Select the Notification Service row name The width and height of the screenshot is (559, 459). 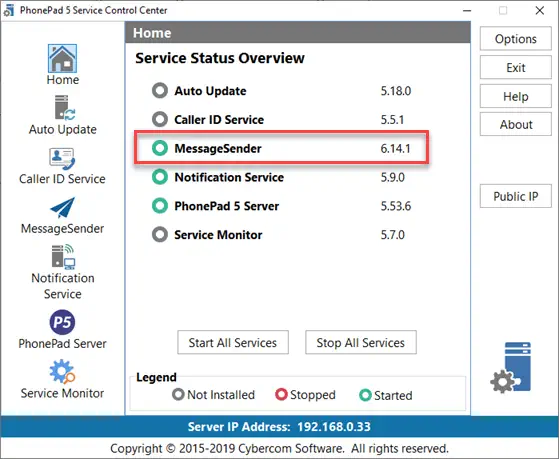coord(229,177)
